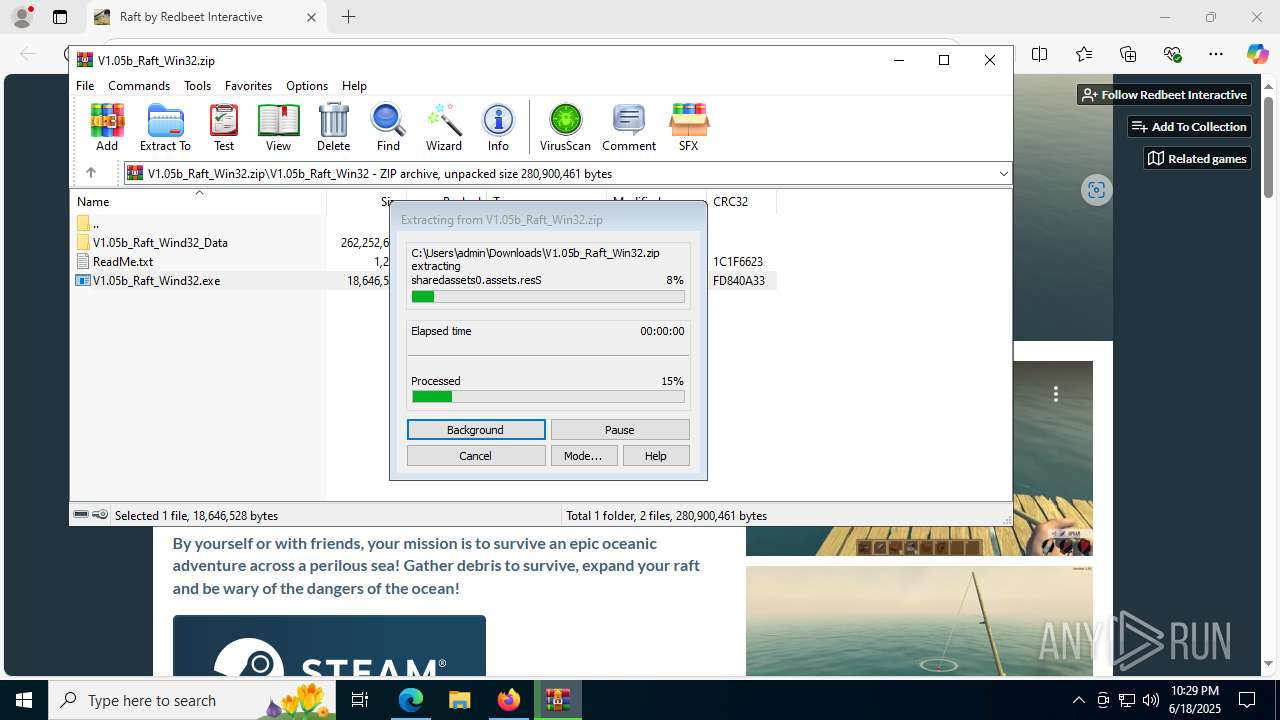Open File Explorer from taskbar
Viewport: 1280px width, 720px height.
pyautogui.click(x=459, y=700)
